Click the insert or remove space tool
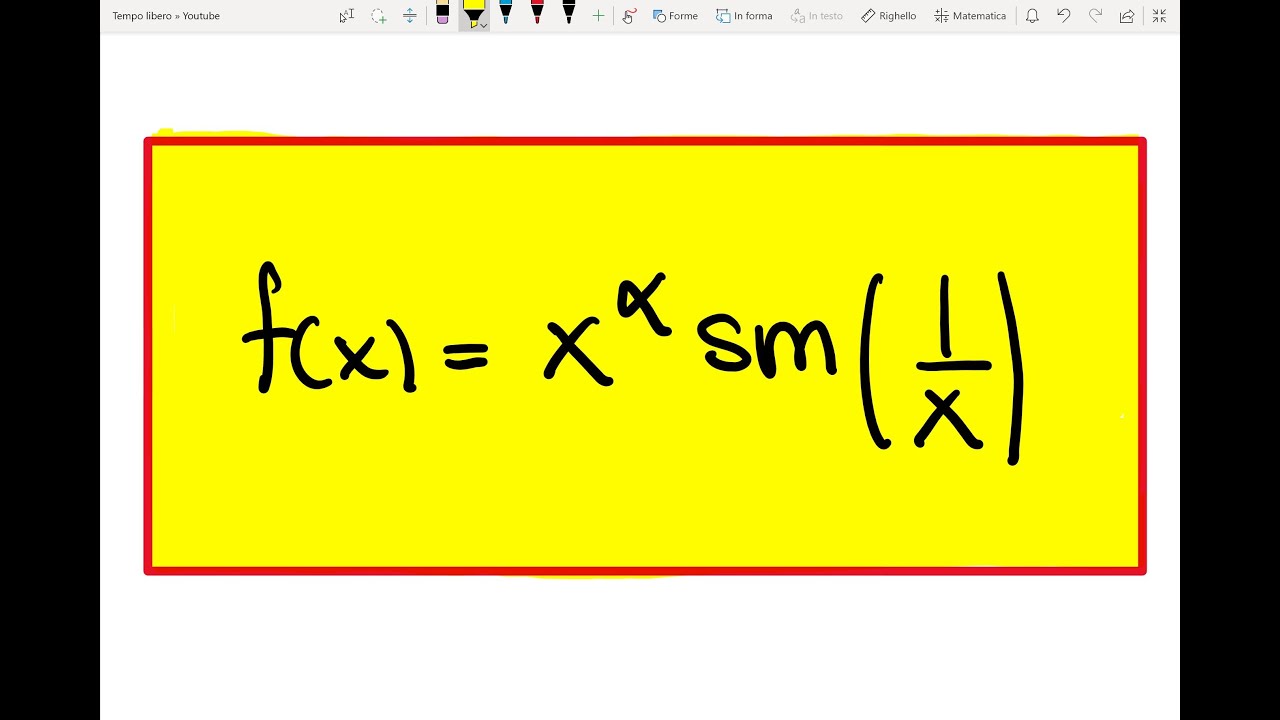Screen dimensions: 1280x720 pos(409,16)
